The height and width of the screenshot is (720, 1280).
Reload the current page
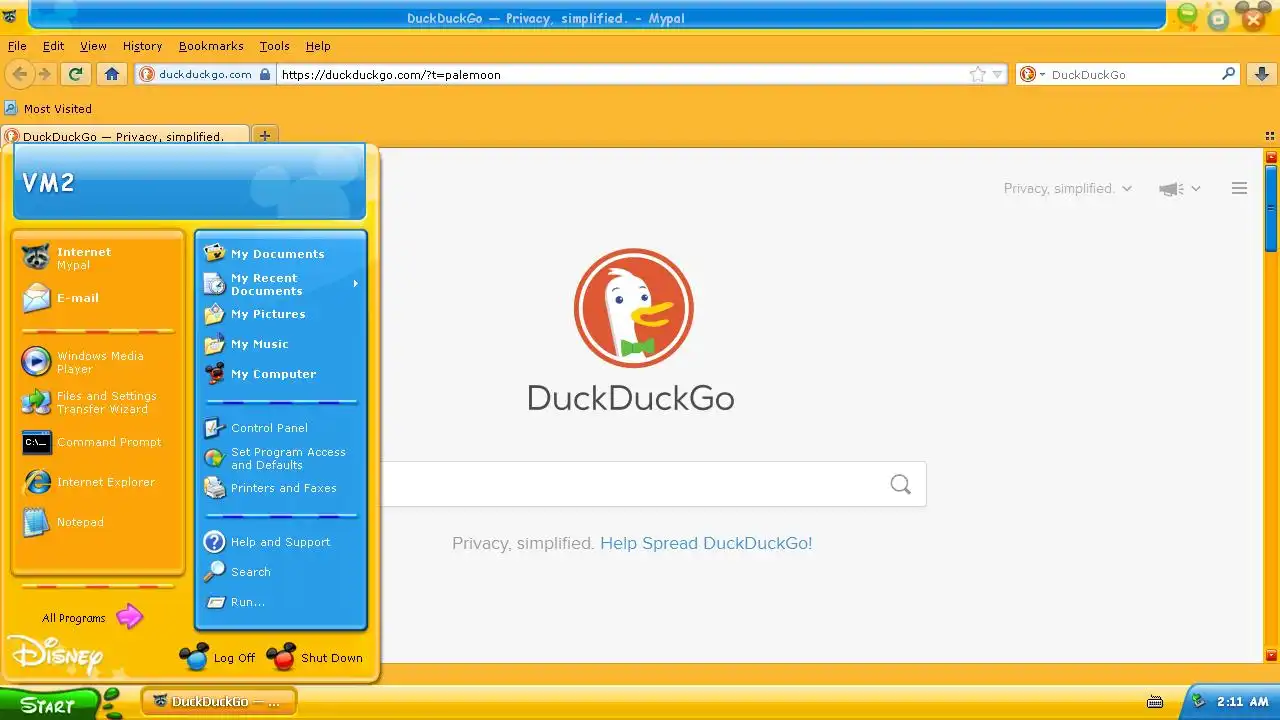click(75, 74)
